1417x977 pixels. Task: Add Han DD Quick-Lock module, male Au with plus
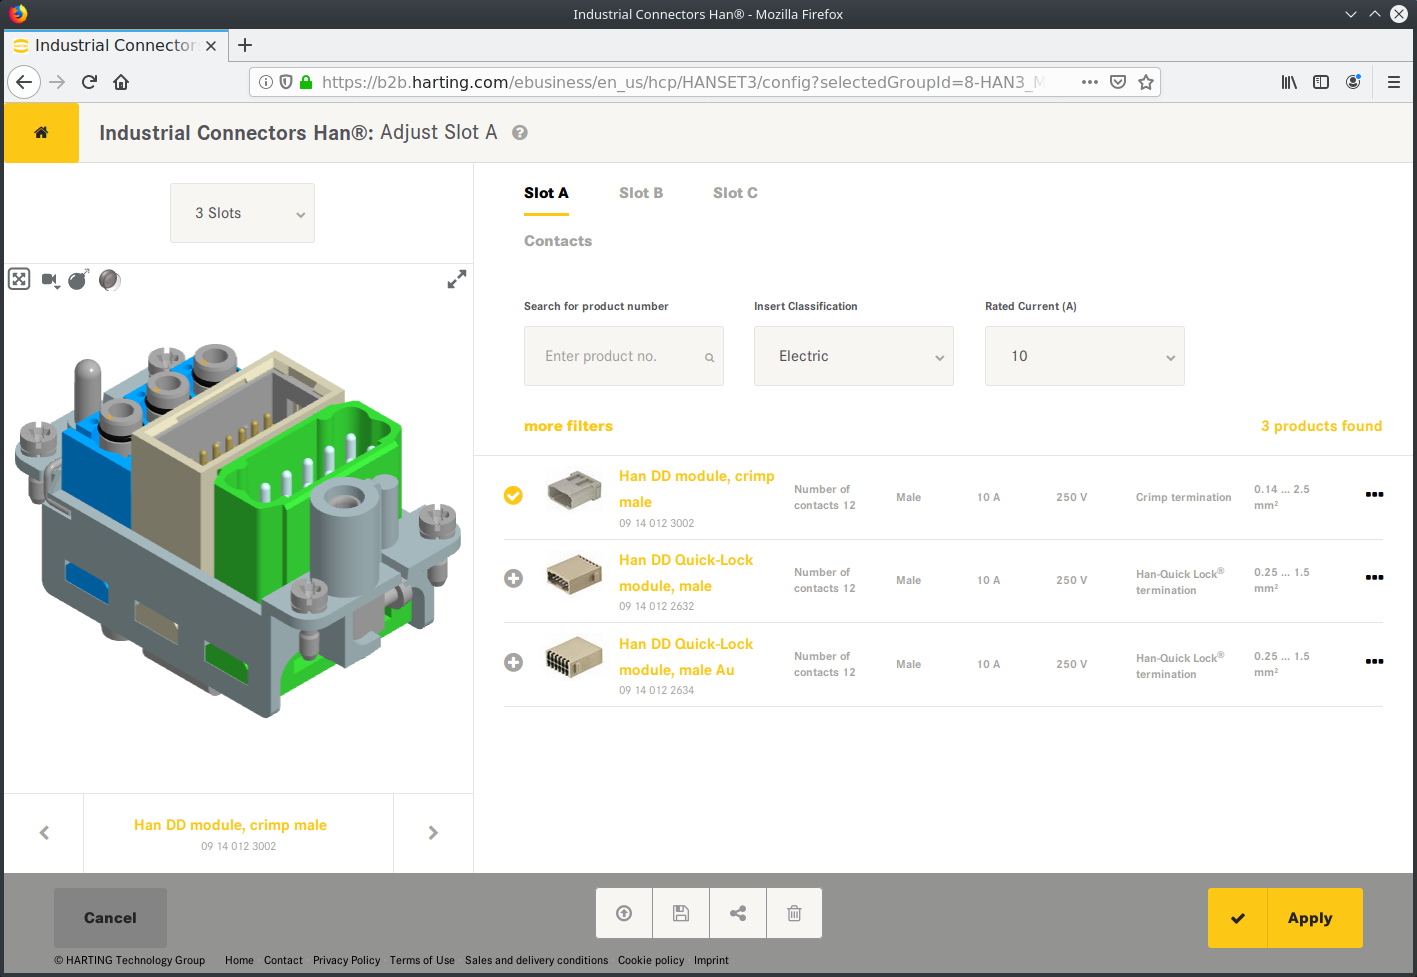(513, 662)
